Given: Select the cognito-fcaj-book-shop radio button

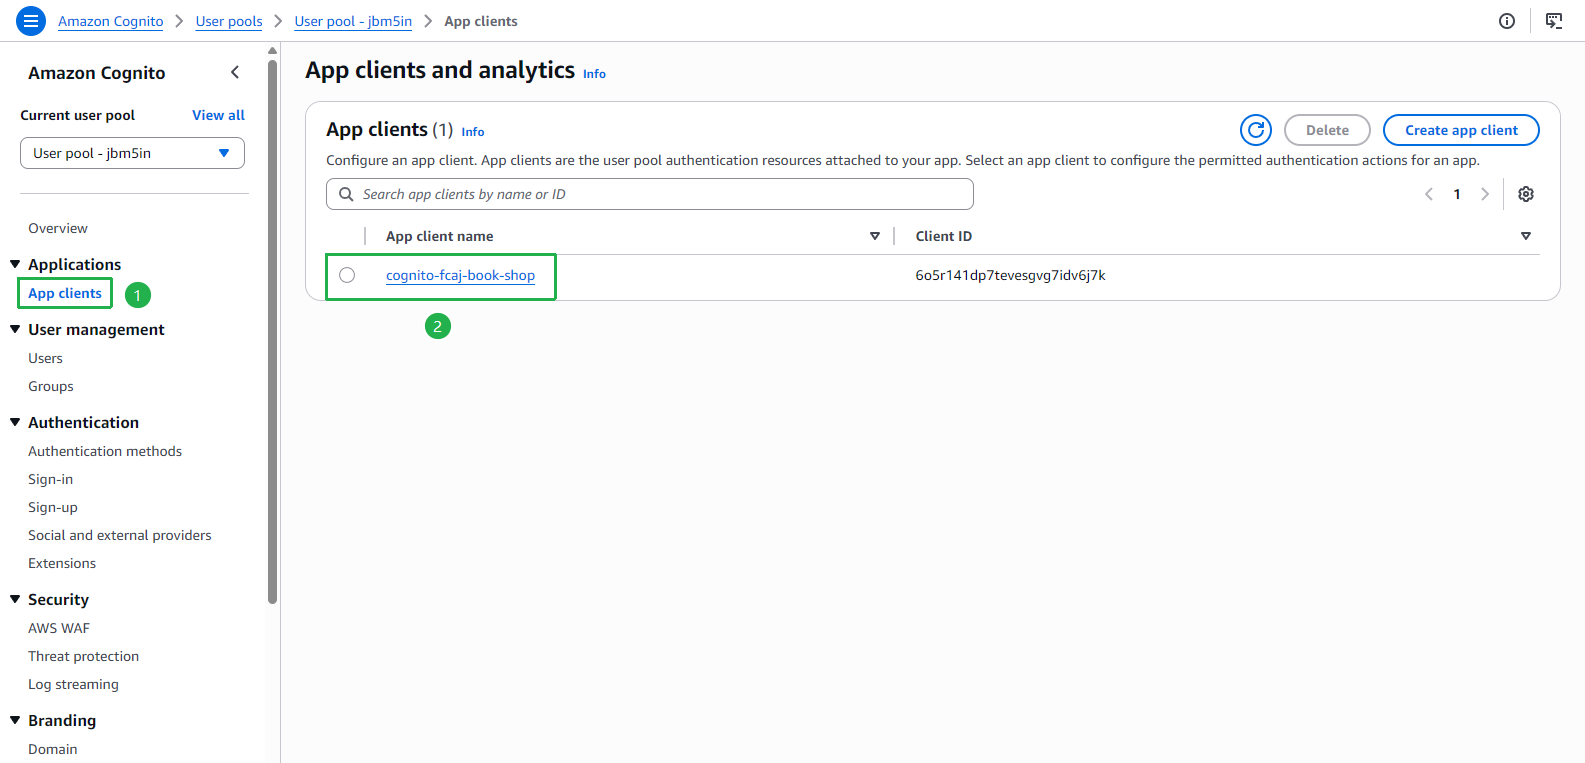Looking at the screenshot, I should click(347, 275).
